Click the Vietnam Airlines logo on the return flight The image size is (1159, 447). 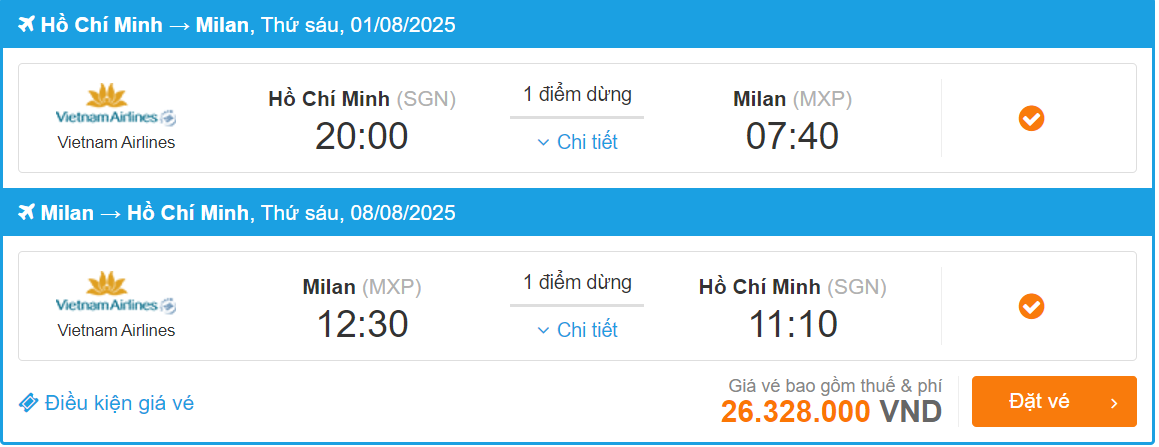116,294
